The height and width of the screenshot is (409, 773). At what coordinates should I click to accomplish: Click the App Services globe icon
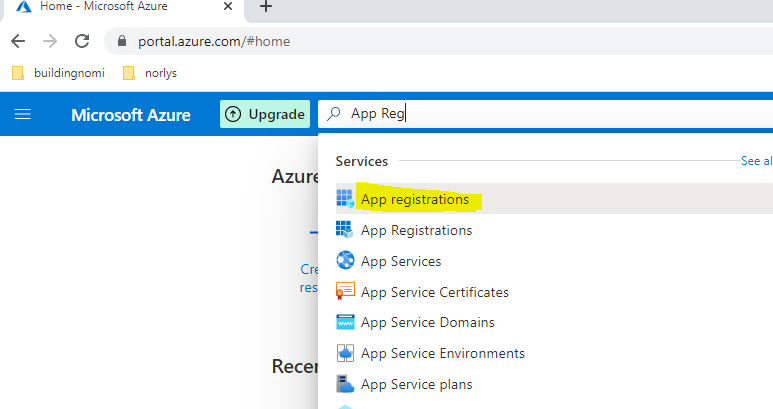point(345,260)
